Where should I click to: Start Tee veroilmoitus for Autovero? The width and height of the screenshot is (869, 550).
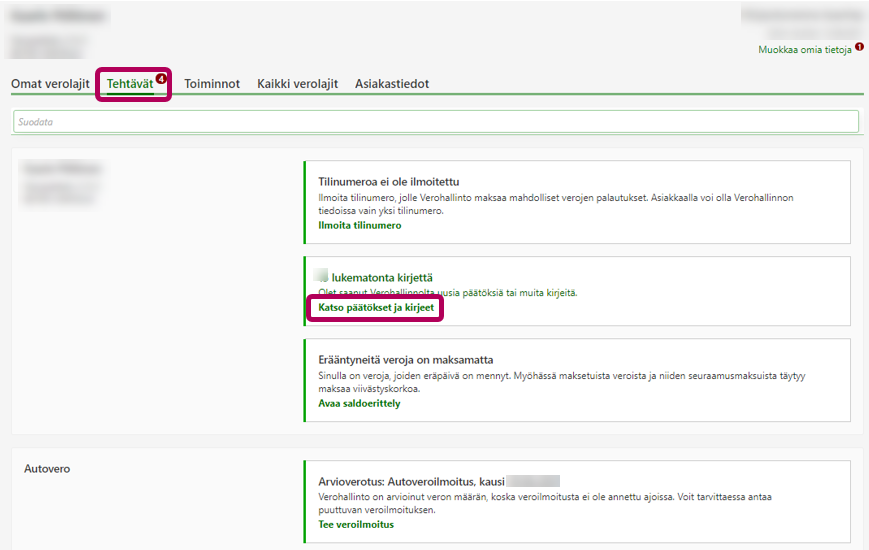pyautogui.click(x=355, y=524)
